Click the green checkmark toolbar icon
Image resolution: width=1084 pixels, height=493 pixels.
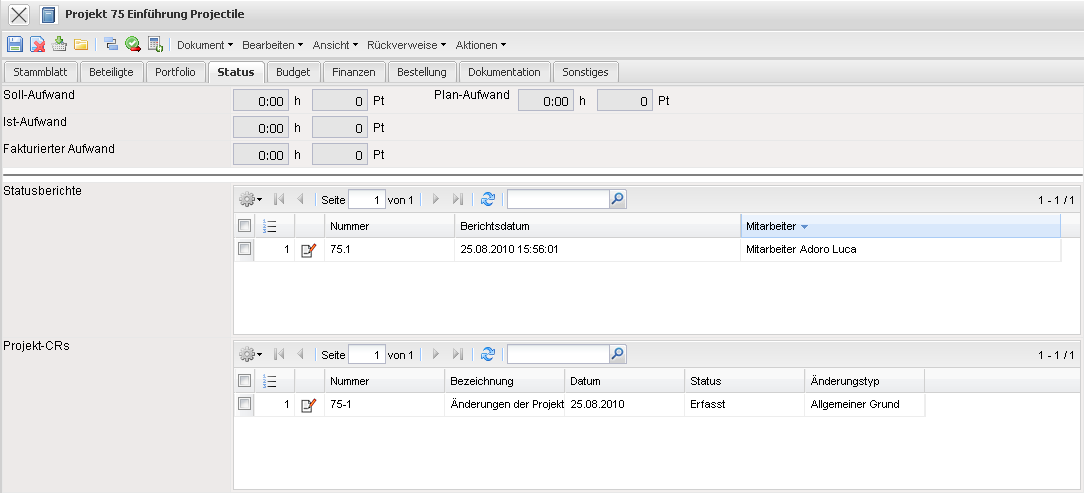132,44
